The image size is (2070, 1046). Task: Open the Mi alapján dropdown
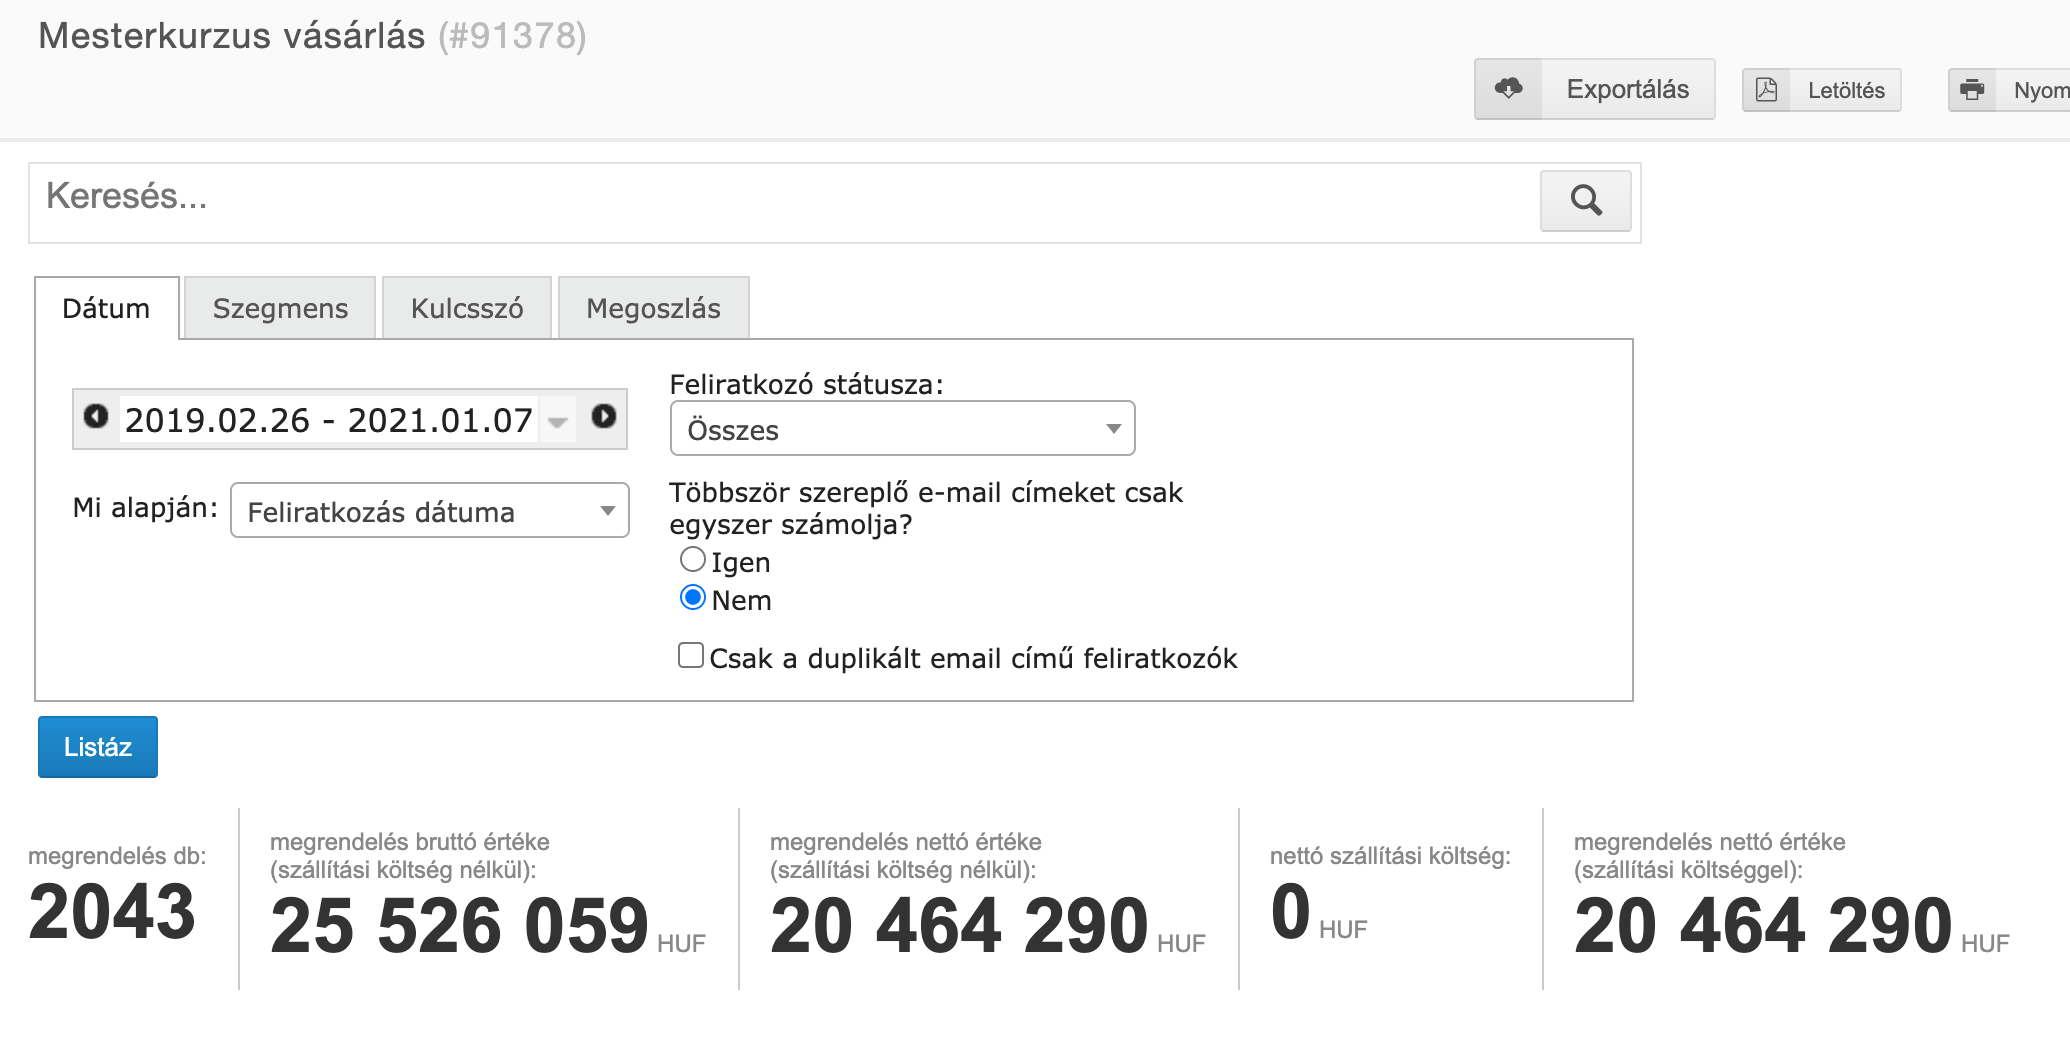tap(429, 511)
